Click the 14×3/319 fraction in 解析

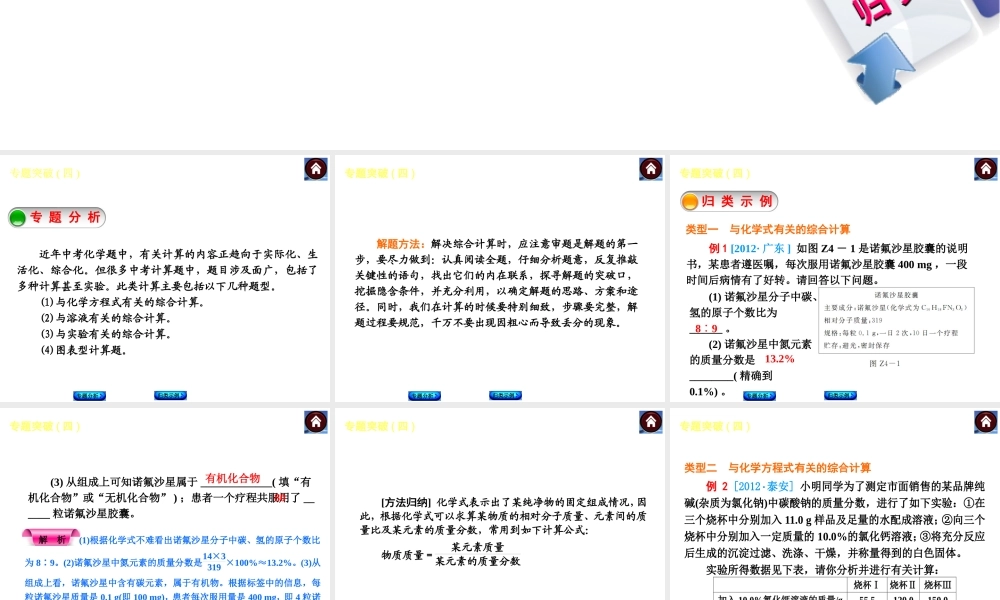click(x=214, y=561)
